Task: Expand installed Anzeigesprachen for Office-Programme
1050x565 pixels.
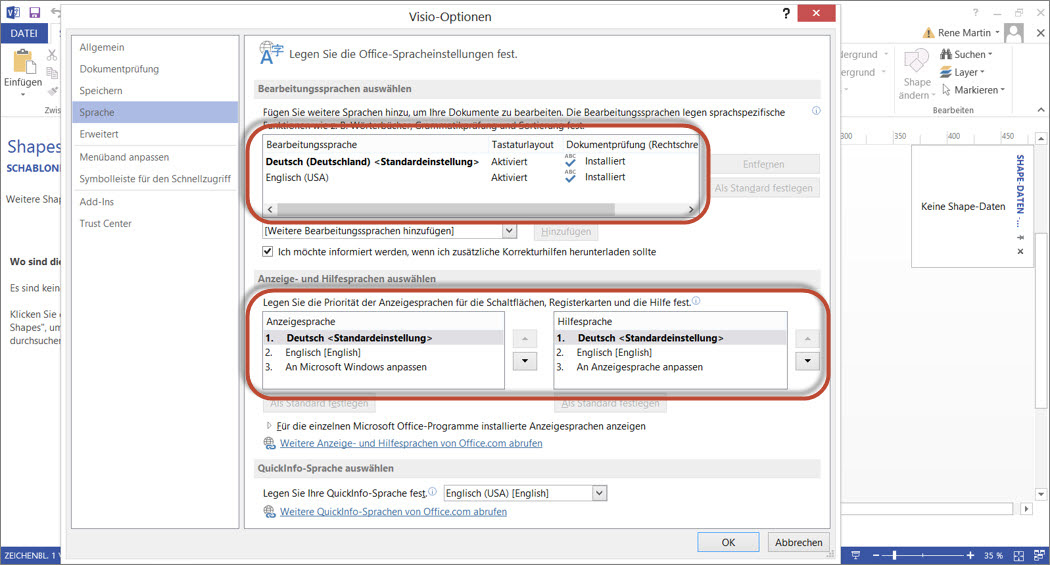Action: [x=269, y=426]
